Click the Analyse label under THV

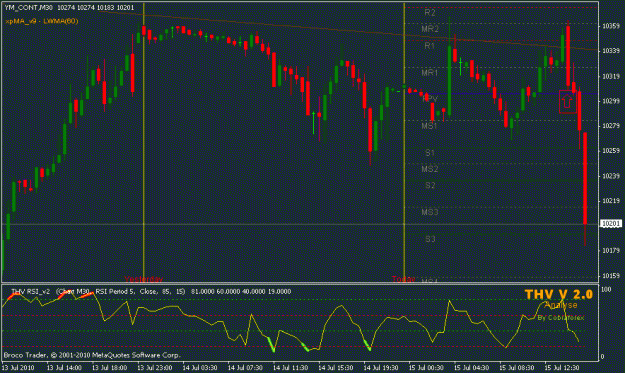tap(561, 305)
